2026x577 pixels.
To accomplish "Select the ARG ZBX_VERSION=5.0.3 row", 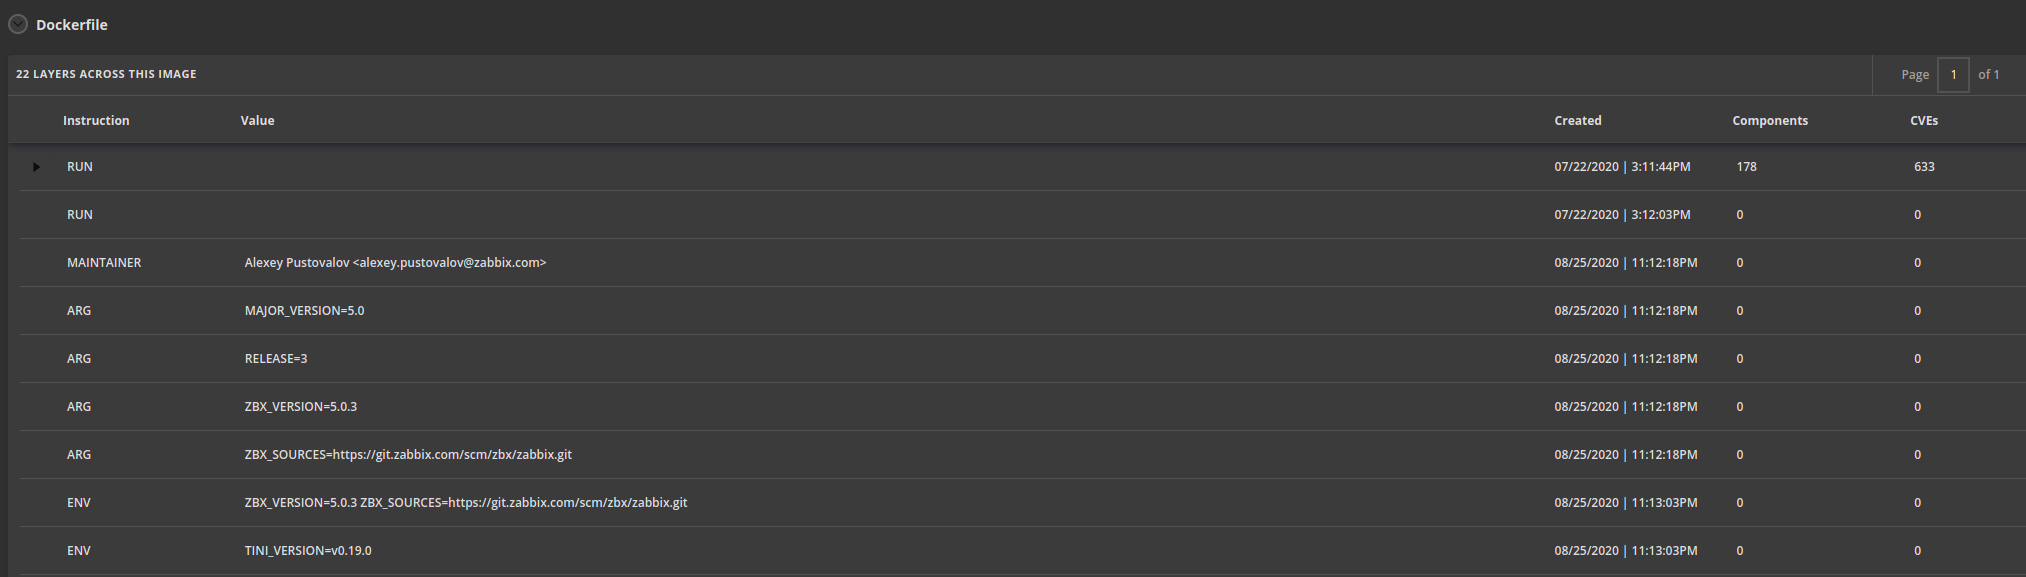I will [1023, 407].
